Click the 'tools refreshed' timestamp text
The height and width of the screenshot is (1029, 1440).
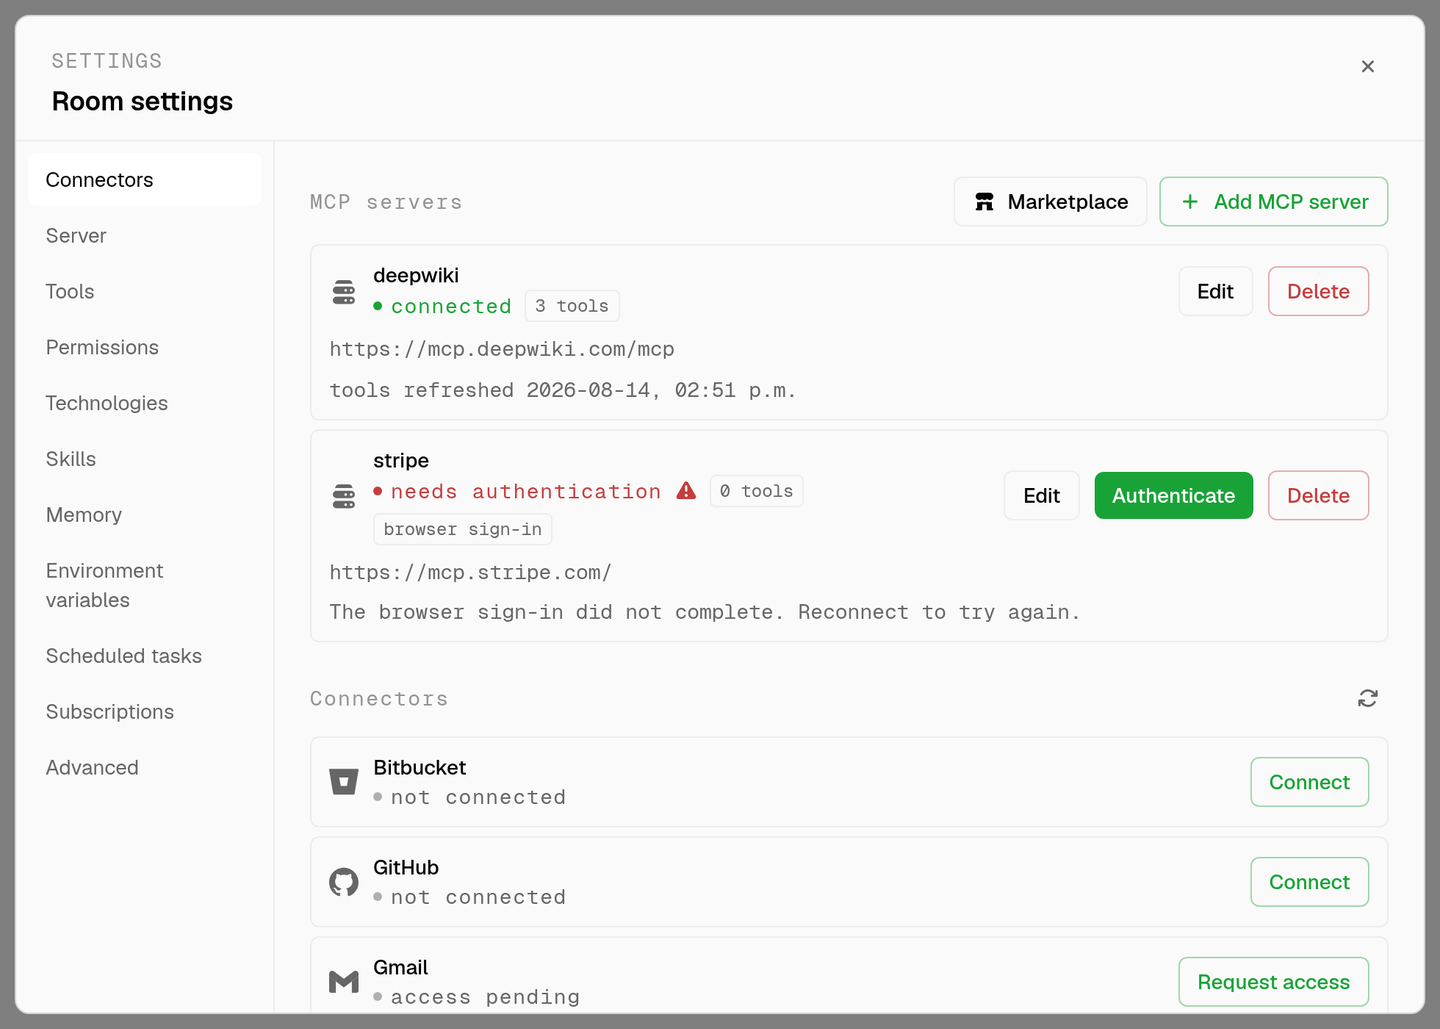(x=563, y=390)
